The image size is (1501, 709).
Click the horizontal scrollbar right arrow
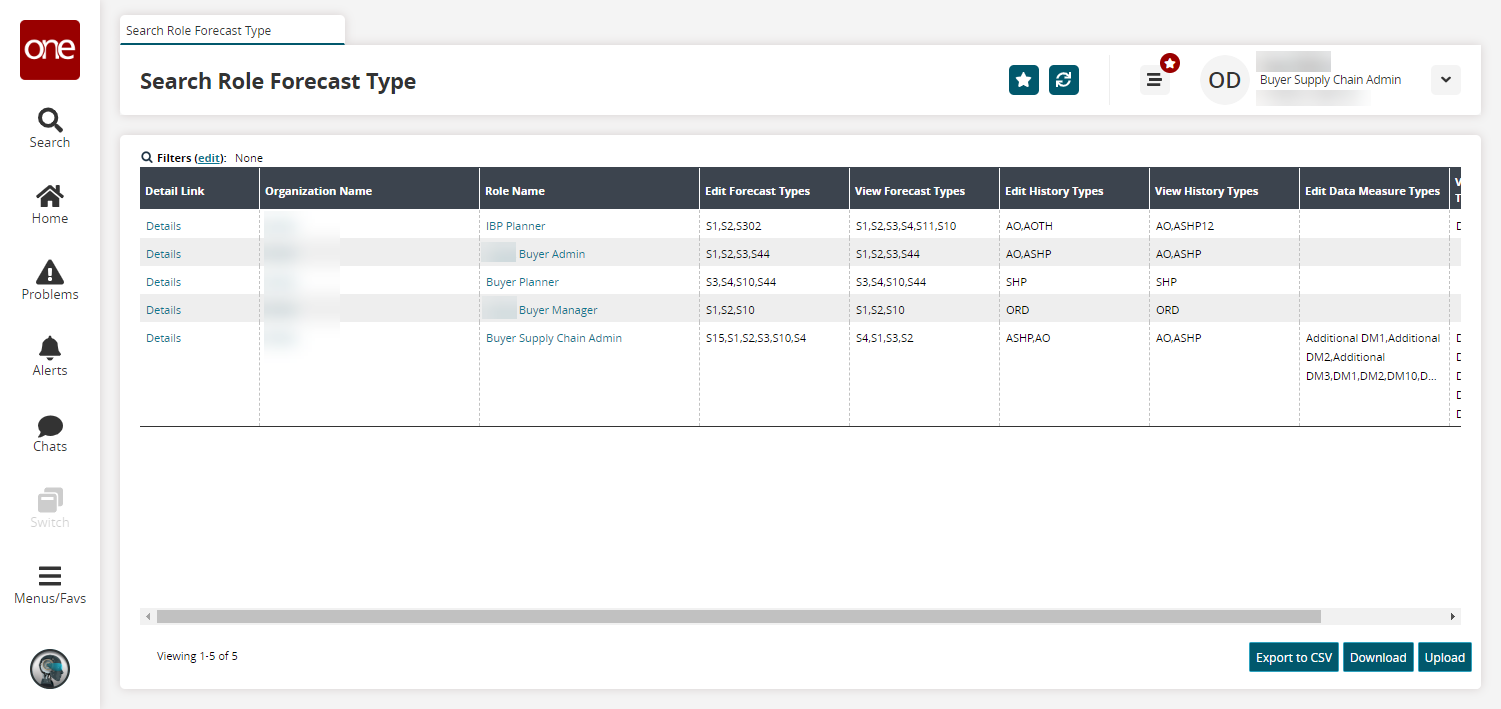point(1453,617)
